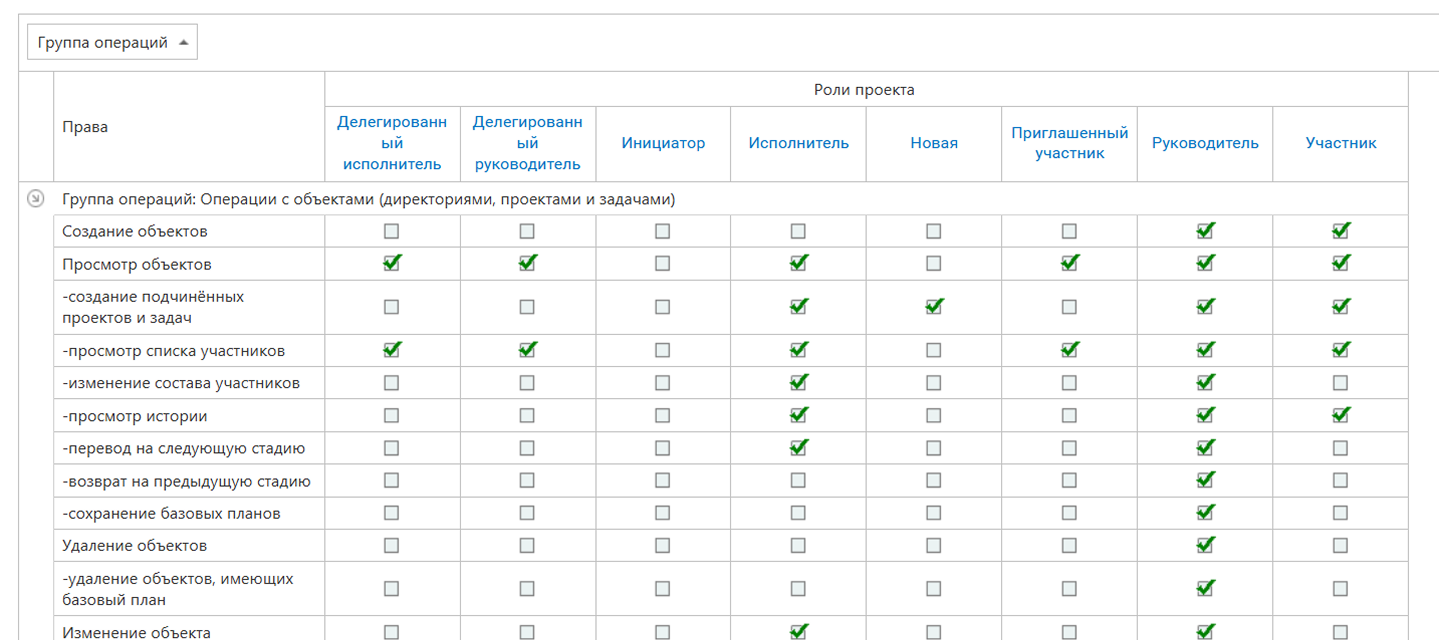Select the 'Новая' role header
The image size is (1440, 640).
[x=933, y=143]
